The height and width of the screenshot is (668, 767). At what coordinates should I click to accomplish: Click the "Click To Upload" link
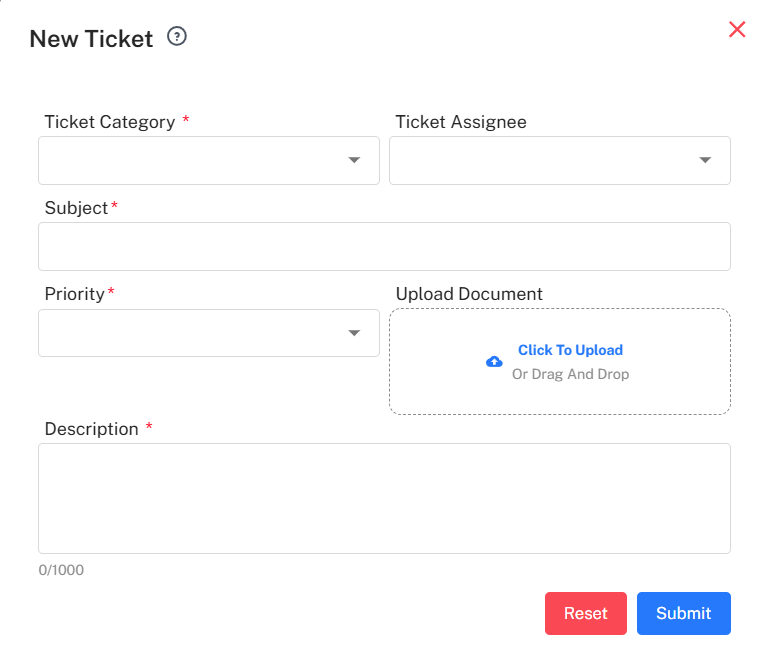(x=570, y=350)
